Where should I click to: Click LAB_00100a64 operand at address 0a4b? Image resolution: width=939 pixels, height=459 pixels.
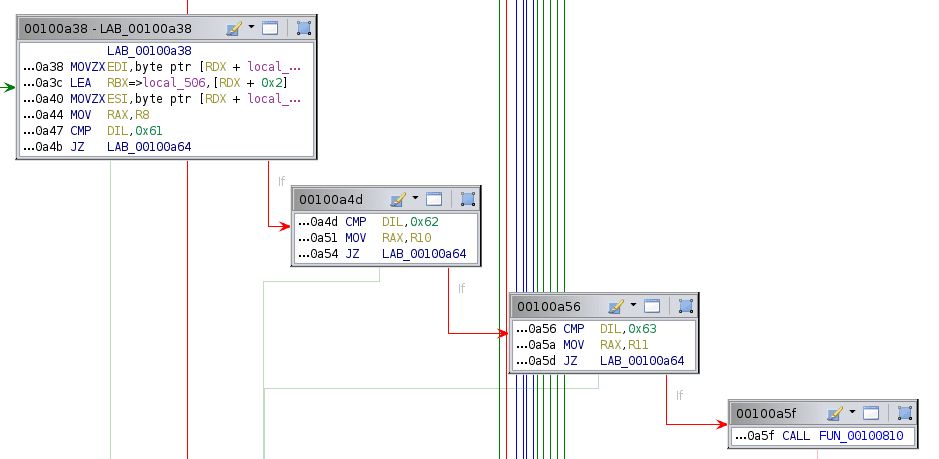coord(149,147)
